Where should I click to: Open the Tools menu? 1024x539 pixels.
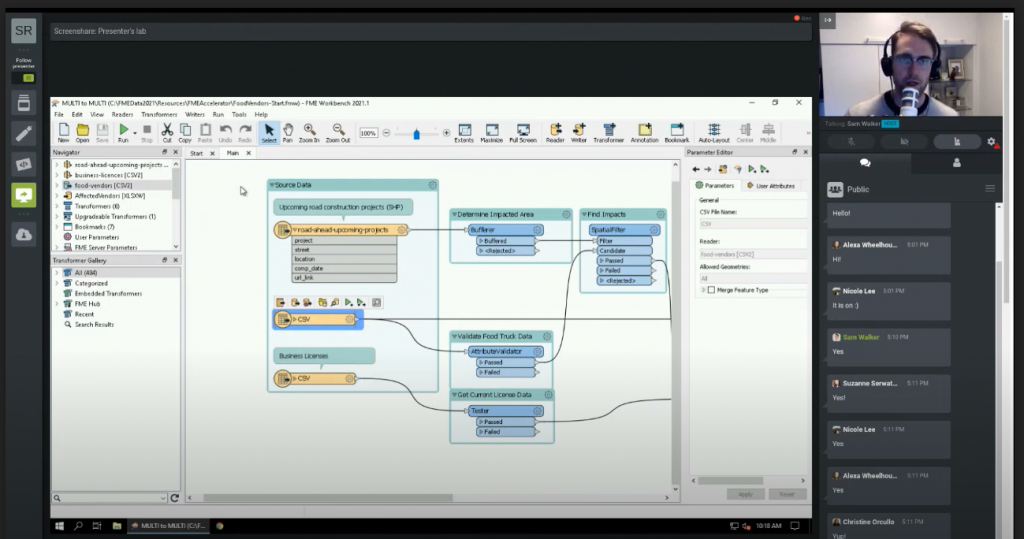[x=239, y=114]
